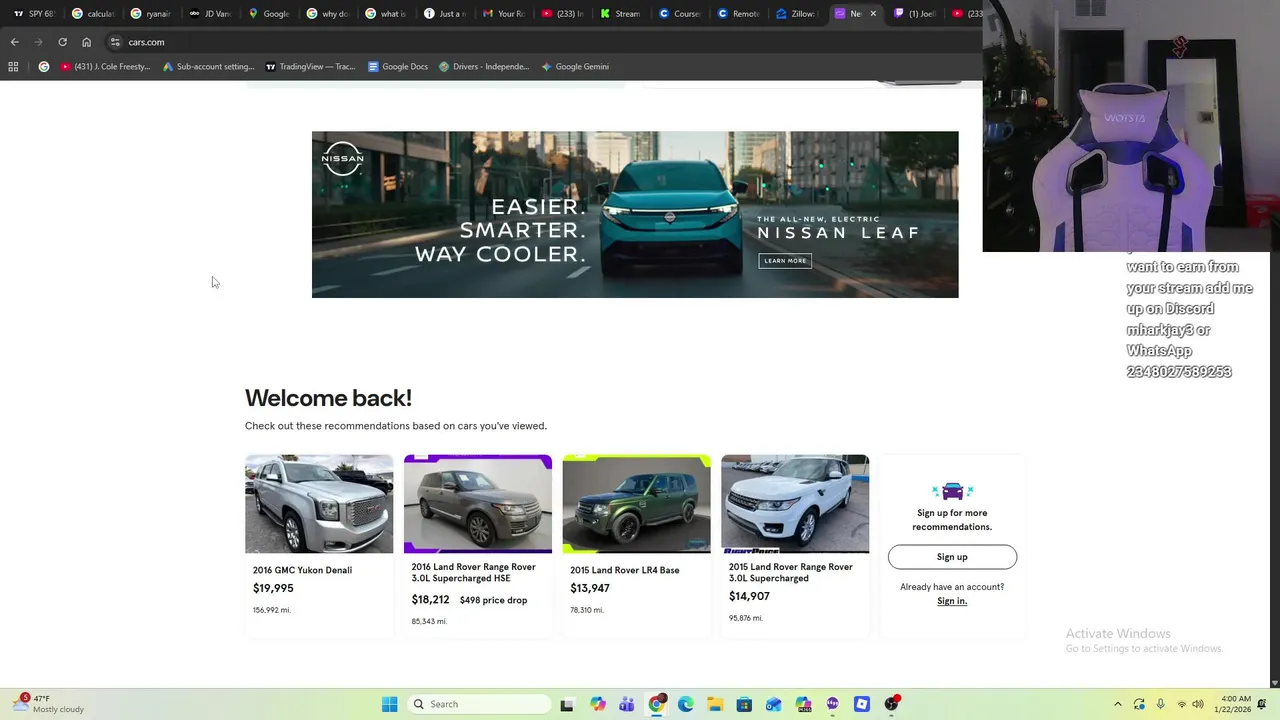Open 2016 Land Rover Supercharged HSE title
1280x720 pixels.
tap(473, 572)
